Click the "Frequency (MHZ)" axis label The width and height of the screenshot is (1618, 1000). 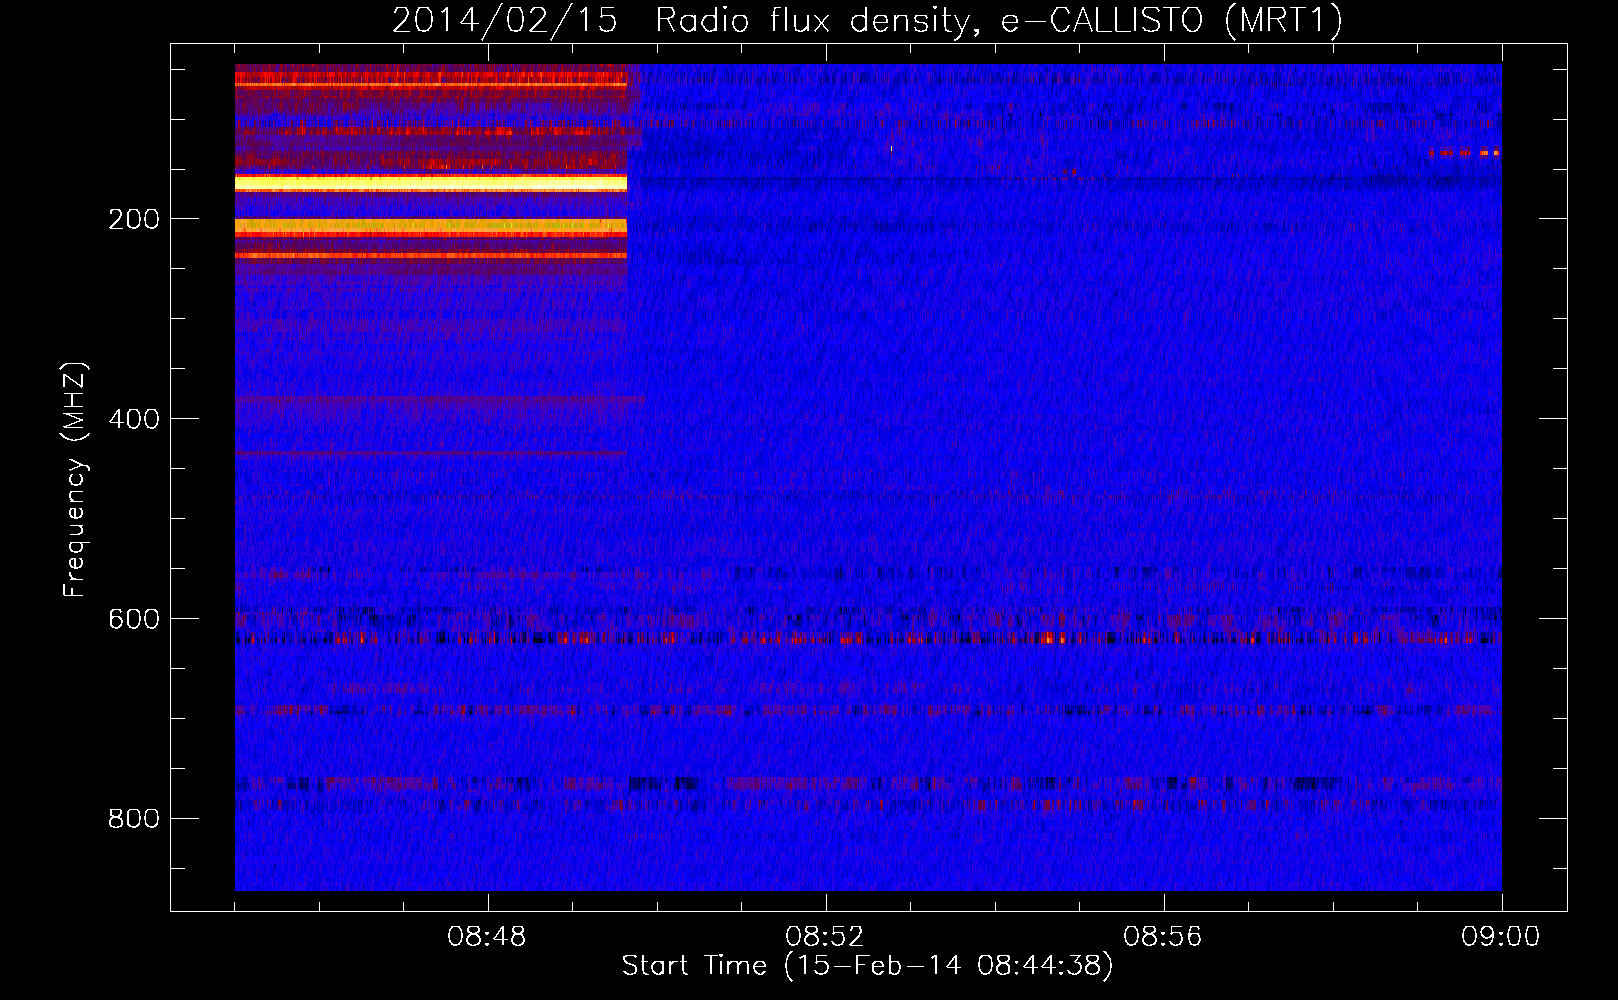click(75, 480)
